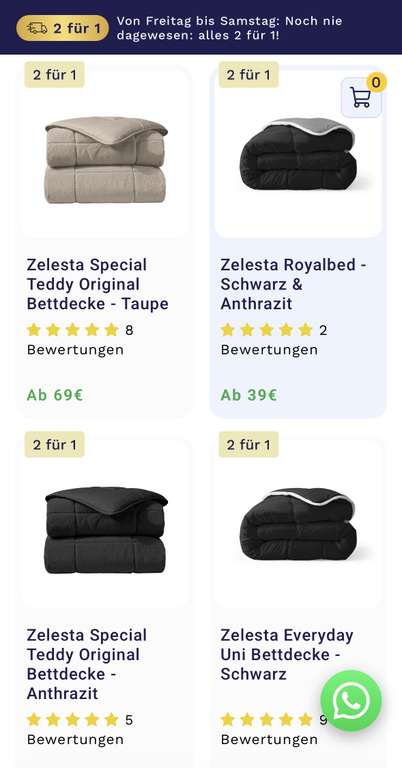The image size is (402, 768).
Task: Tap the delivery truck 2 für 1 badge
Action: coord(62,27)
